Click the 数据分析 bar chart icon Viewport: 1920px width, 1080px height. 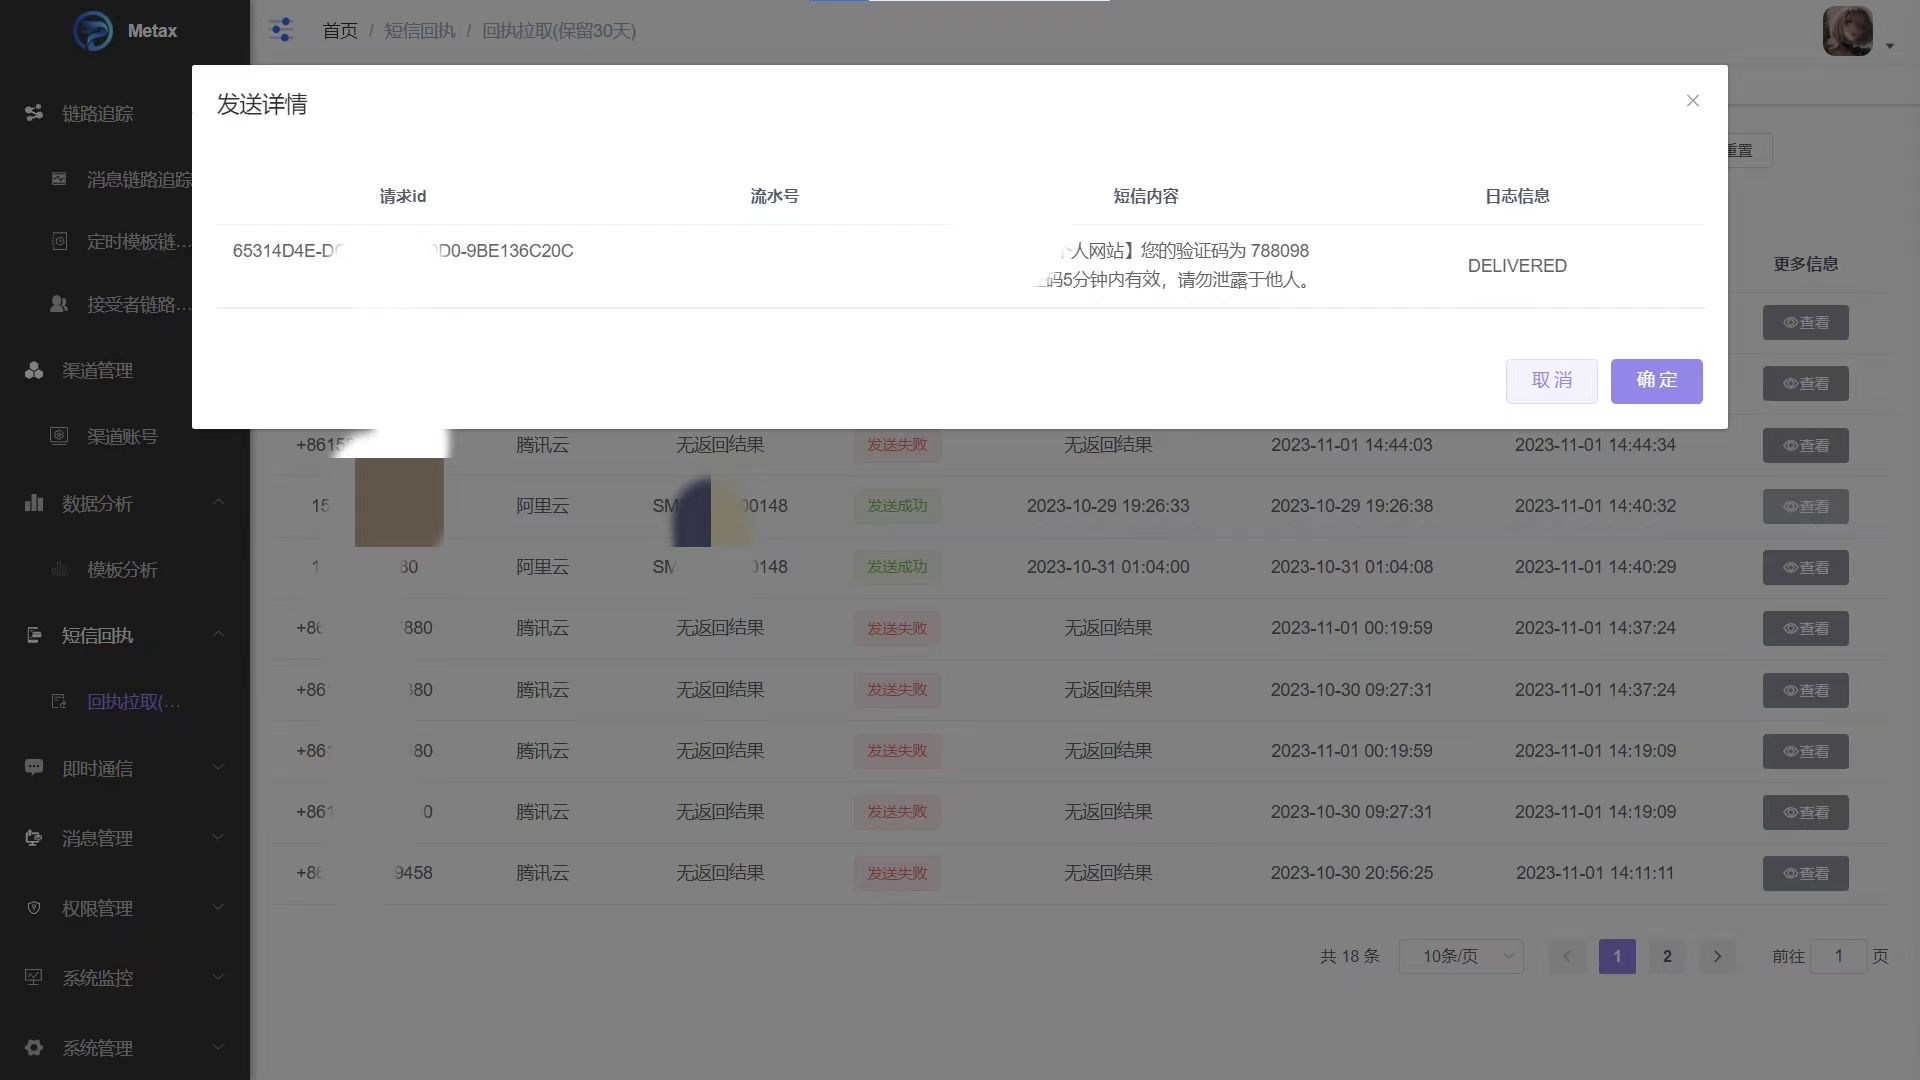(x=34, y=503)
